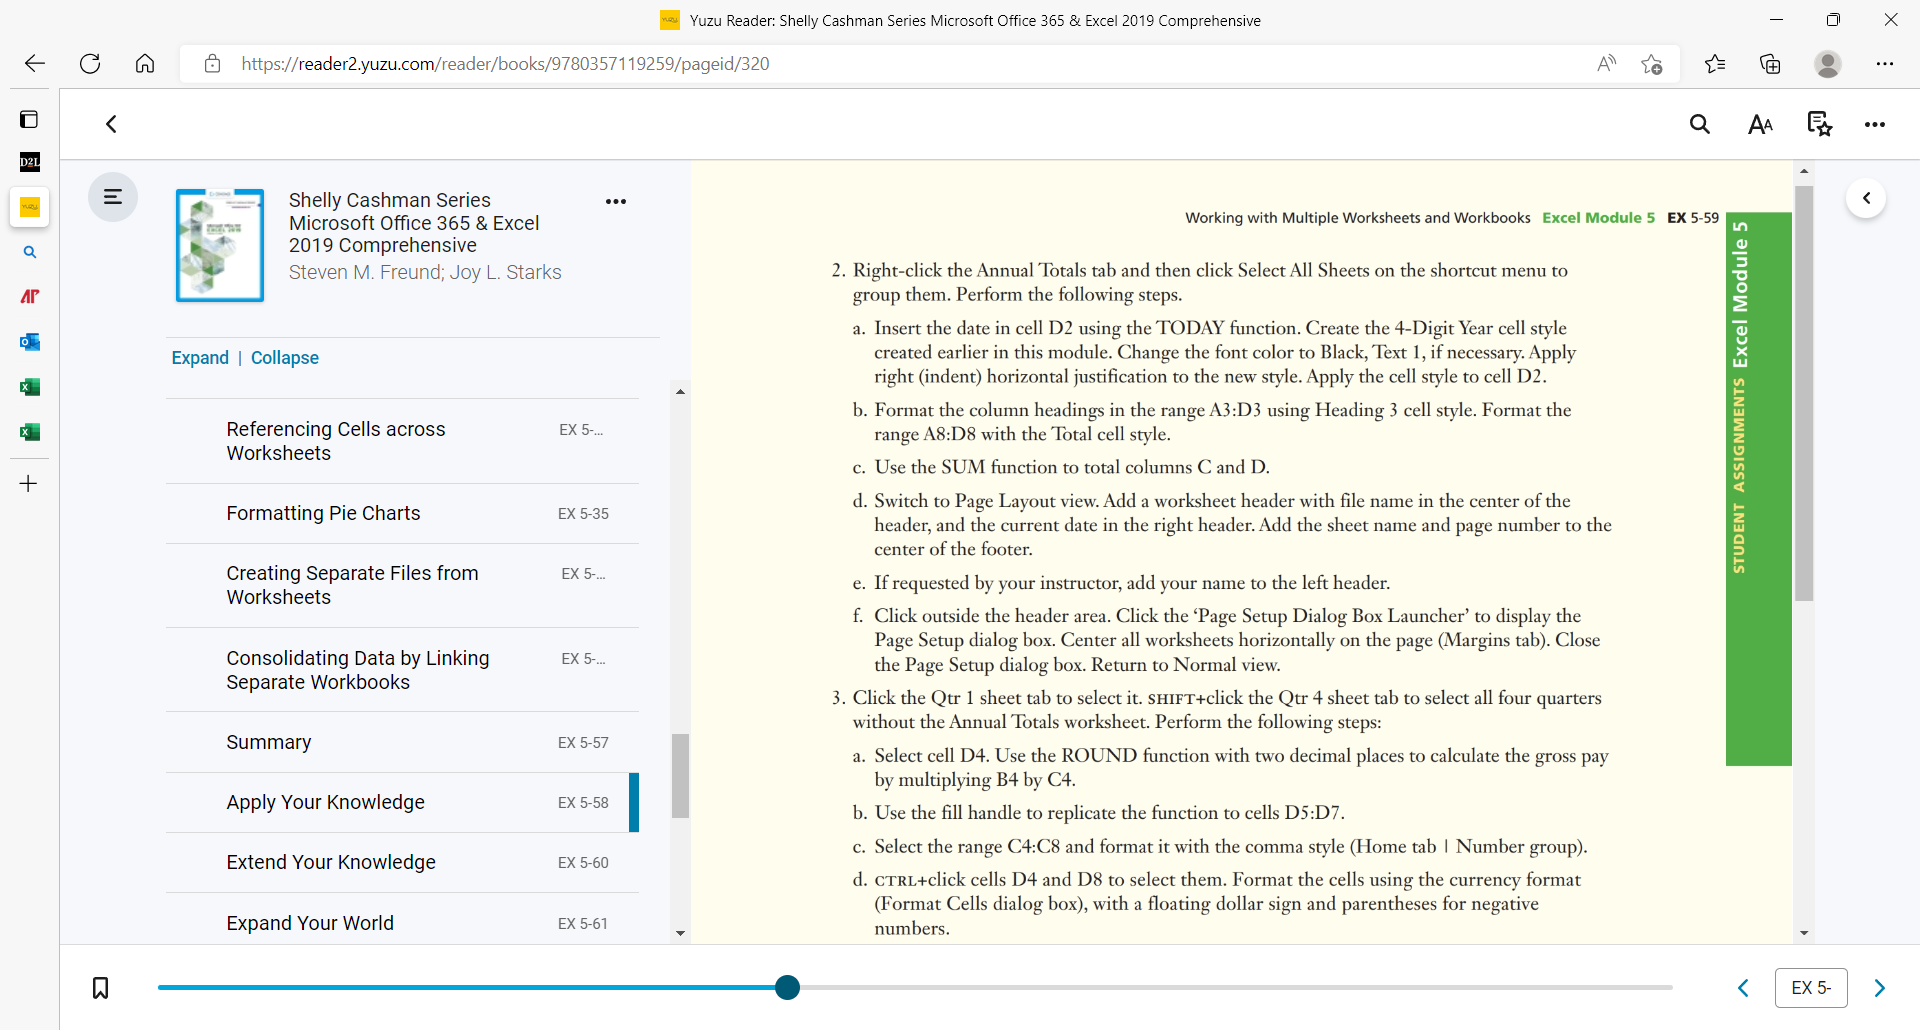Open the browser Collections icon
This screenshot has height=1030, width=1920.
(x=1770, y=64)
